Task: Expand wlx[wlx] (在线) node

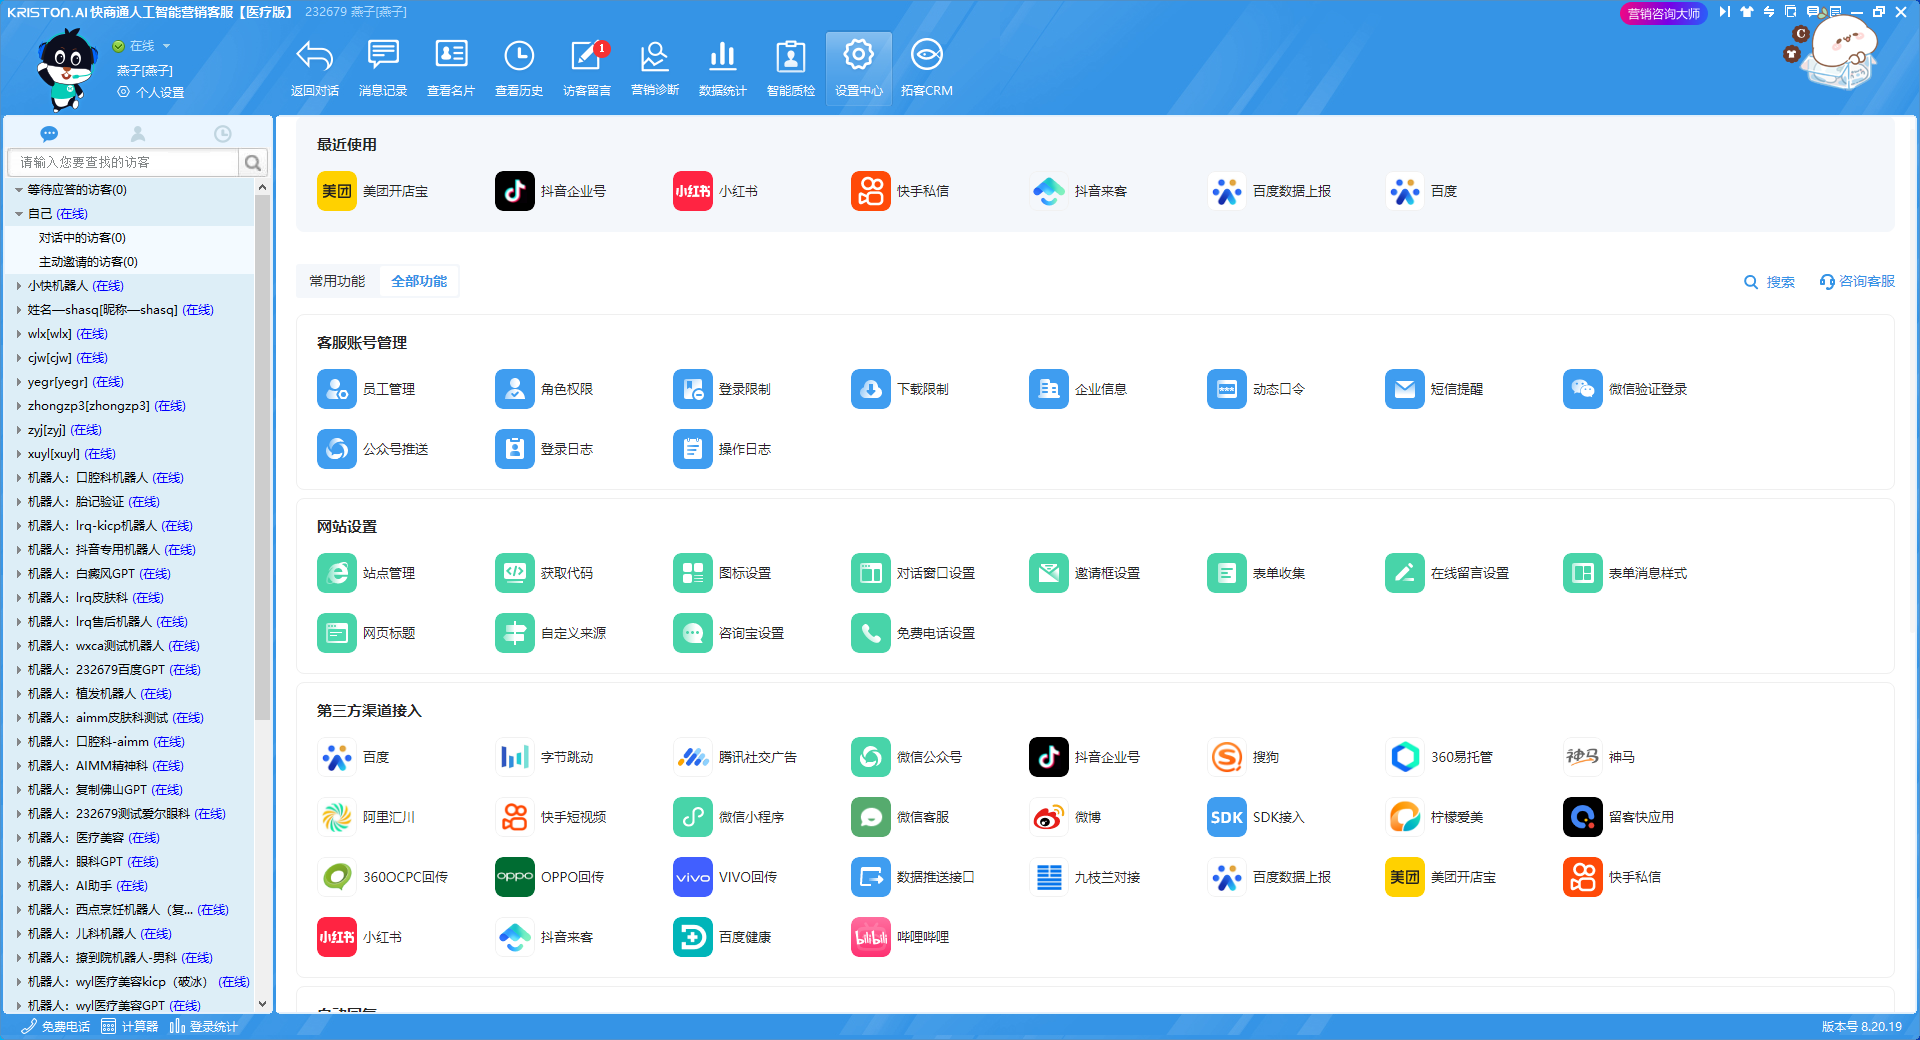Action: coord(19,334)
